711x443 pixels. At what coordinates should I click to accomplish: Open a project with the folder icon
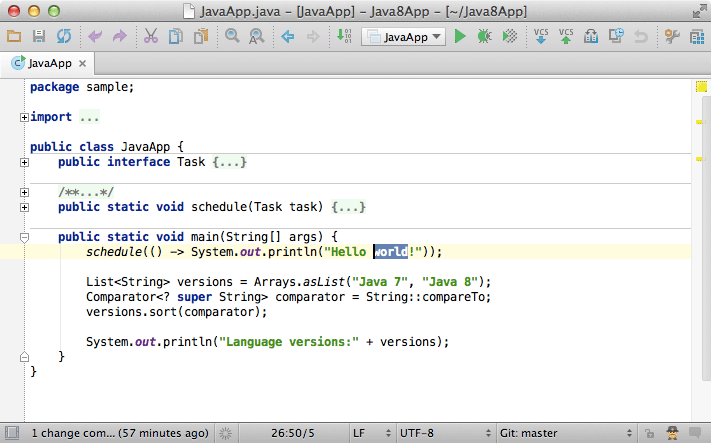[14, 36]
